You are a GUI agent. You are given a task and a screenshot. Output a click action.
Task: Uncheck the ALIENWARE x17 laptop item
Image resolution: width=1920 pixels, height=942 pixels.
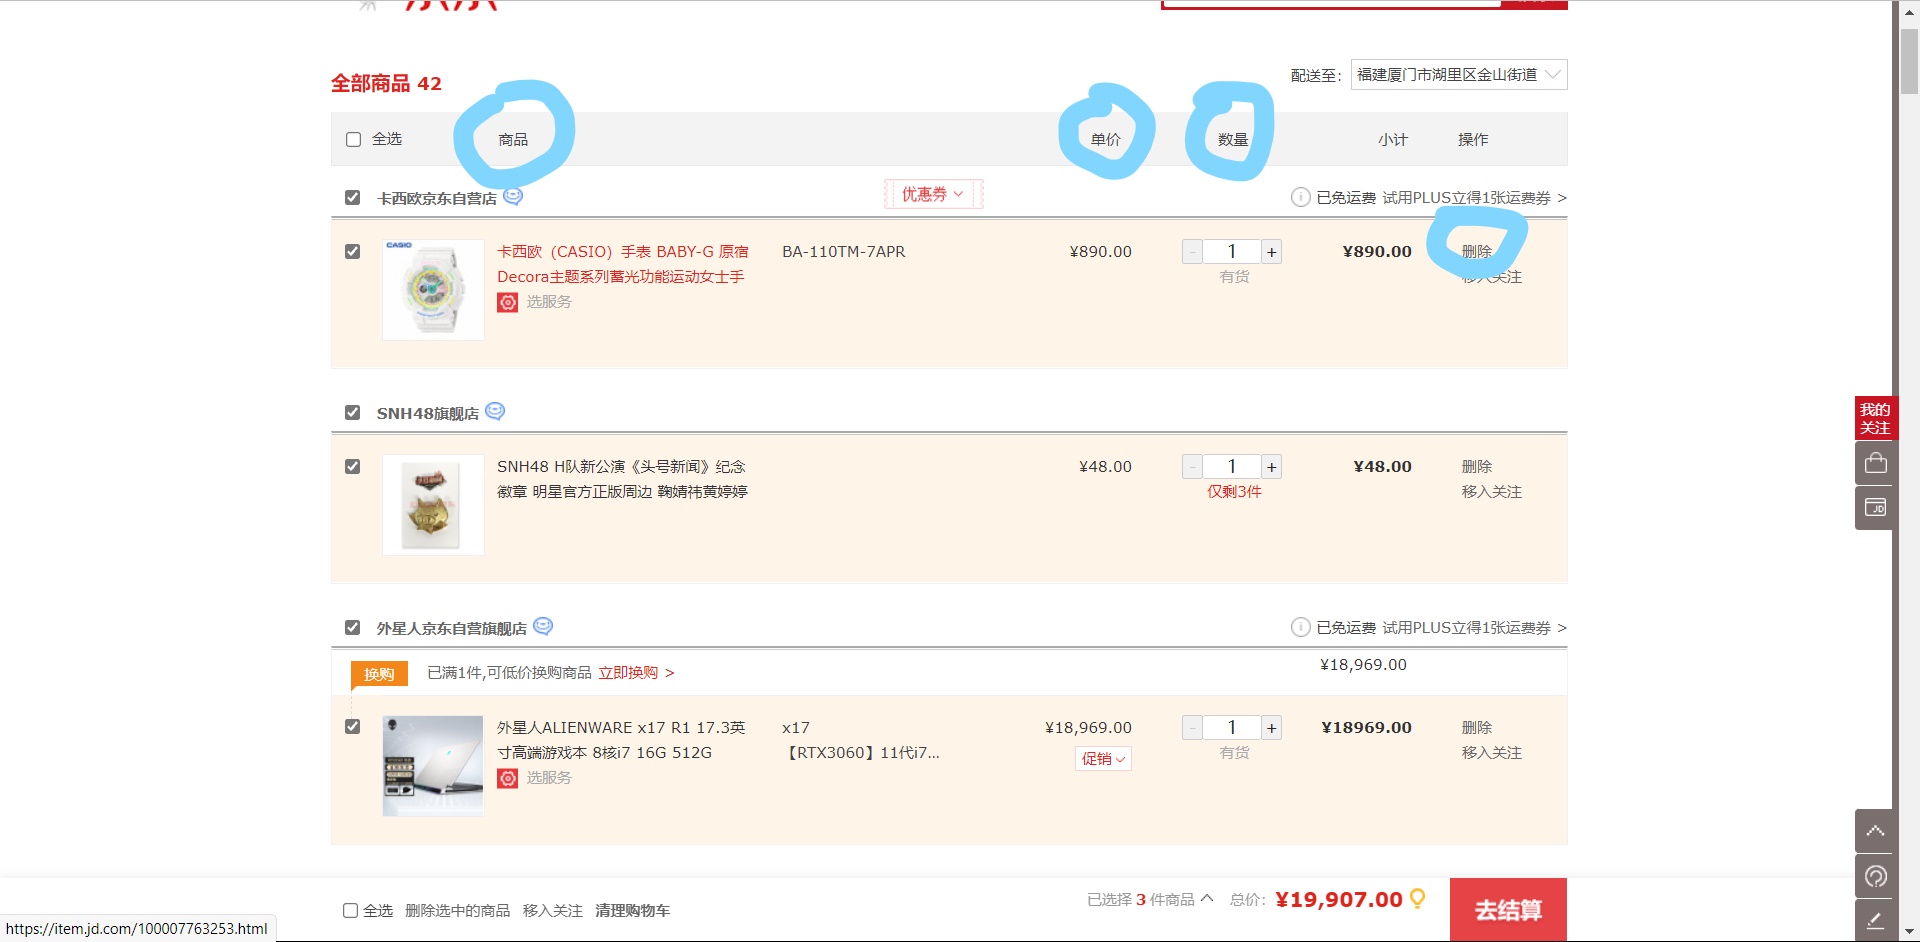click(352, 726)
